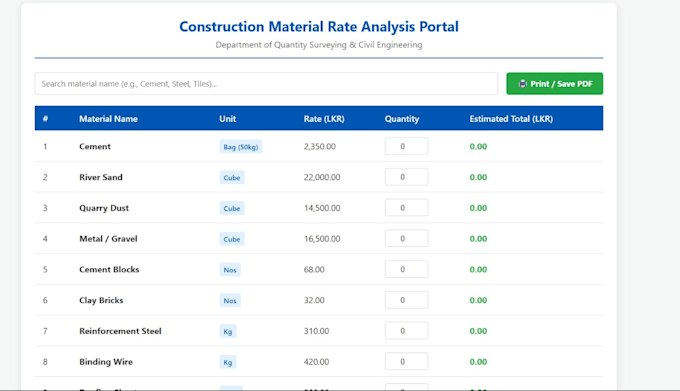
Task: Click the Cube unit badge for Metal / Gravel
Action: [232, 239]
